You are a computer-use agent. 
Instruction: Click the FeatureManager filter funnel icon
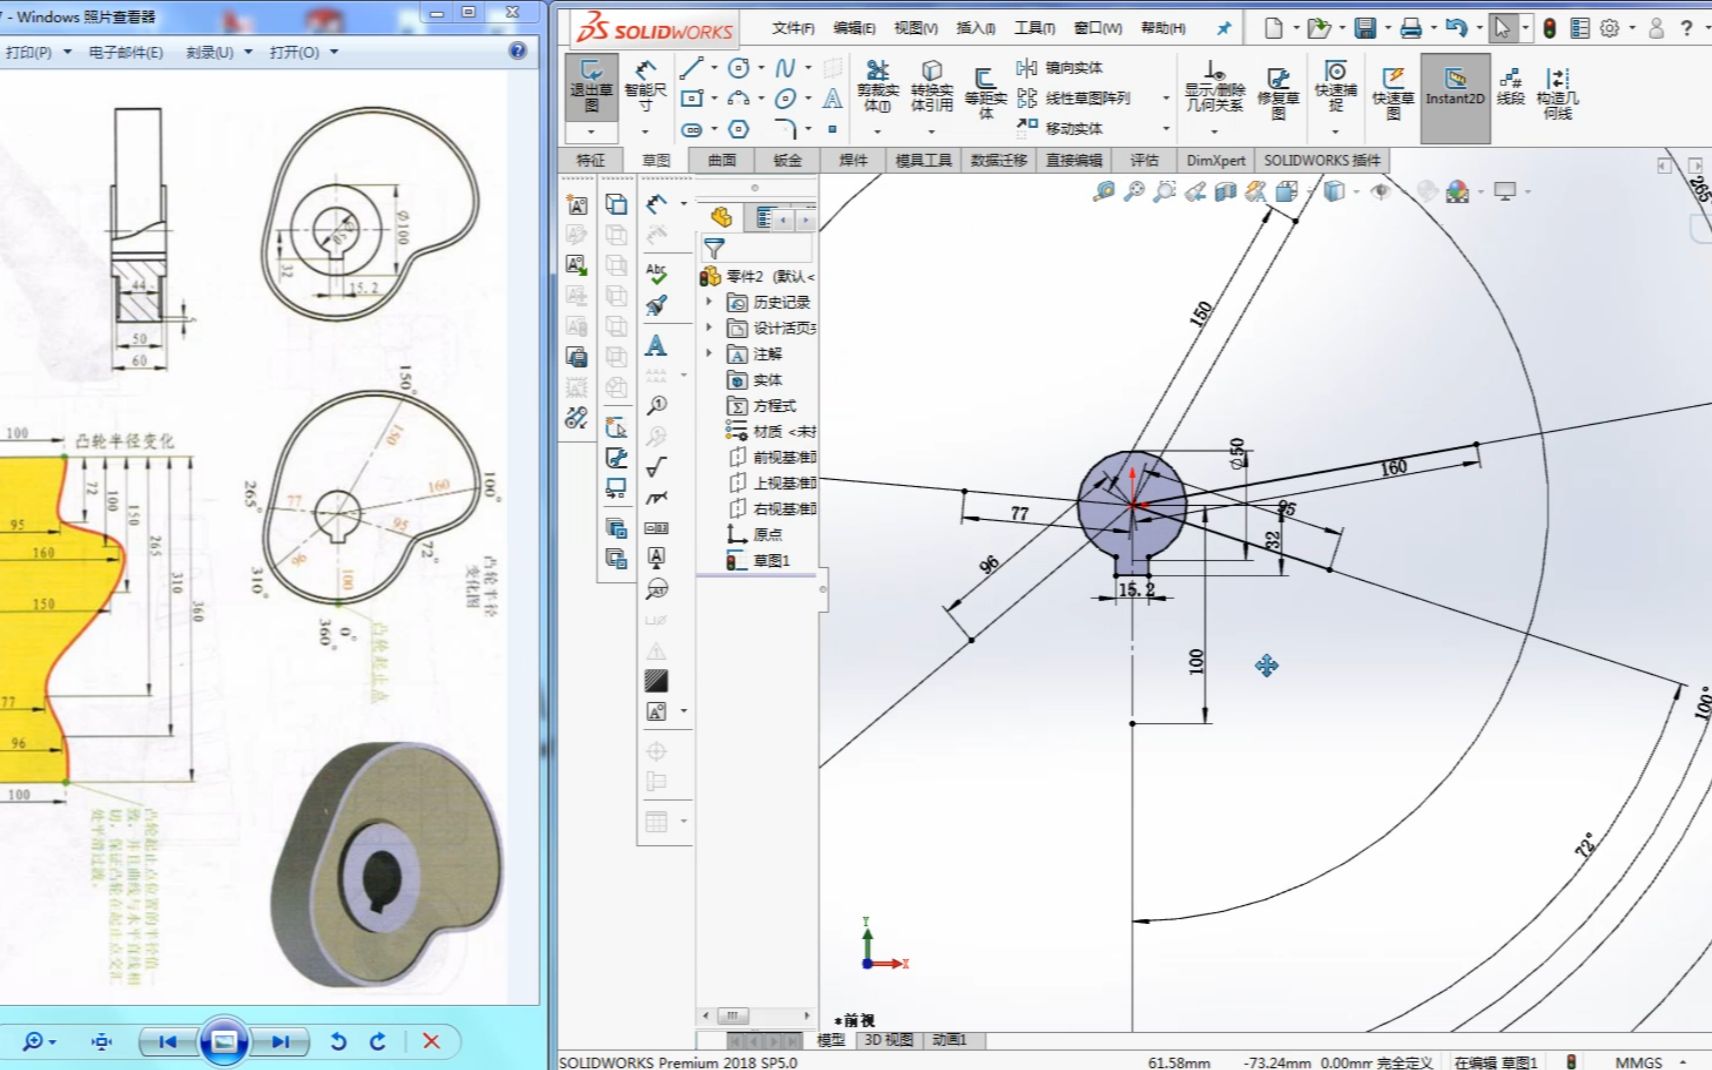tap(714, 248)
